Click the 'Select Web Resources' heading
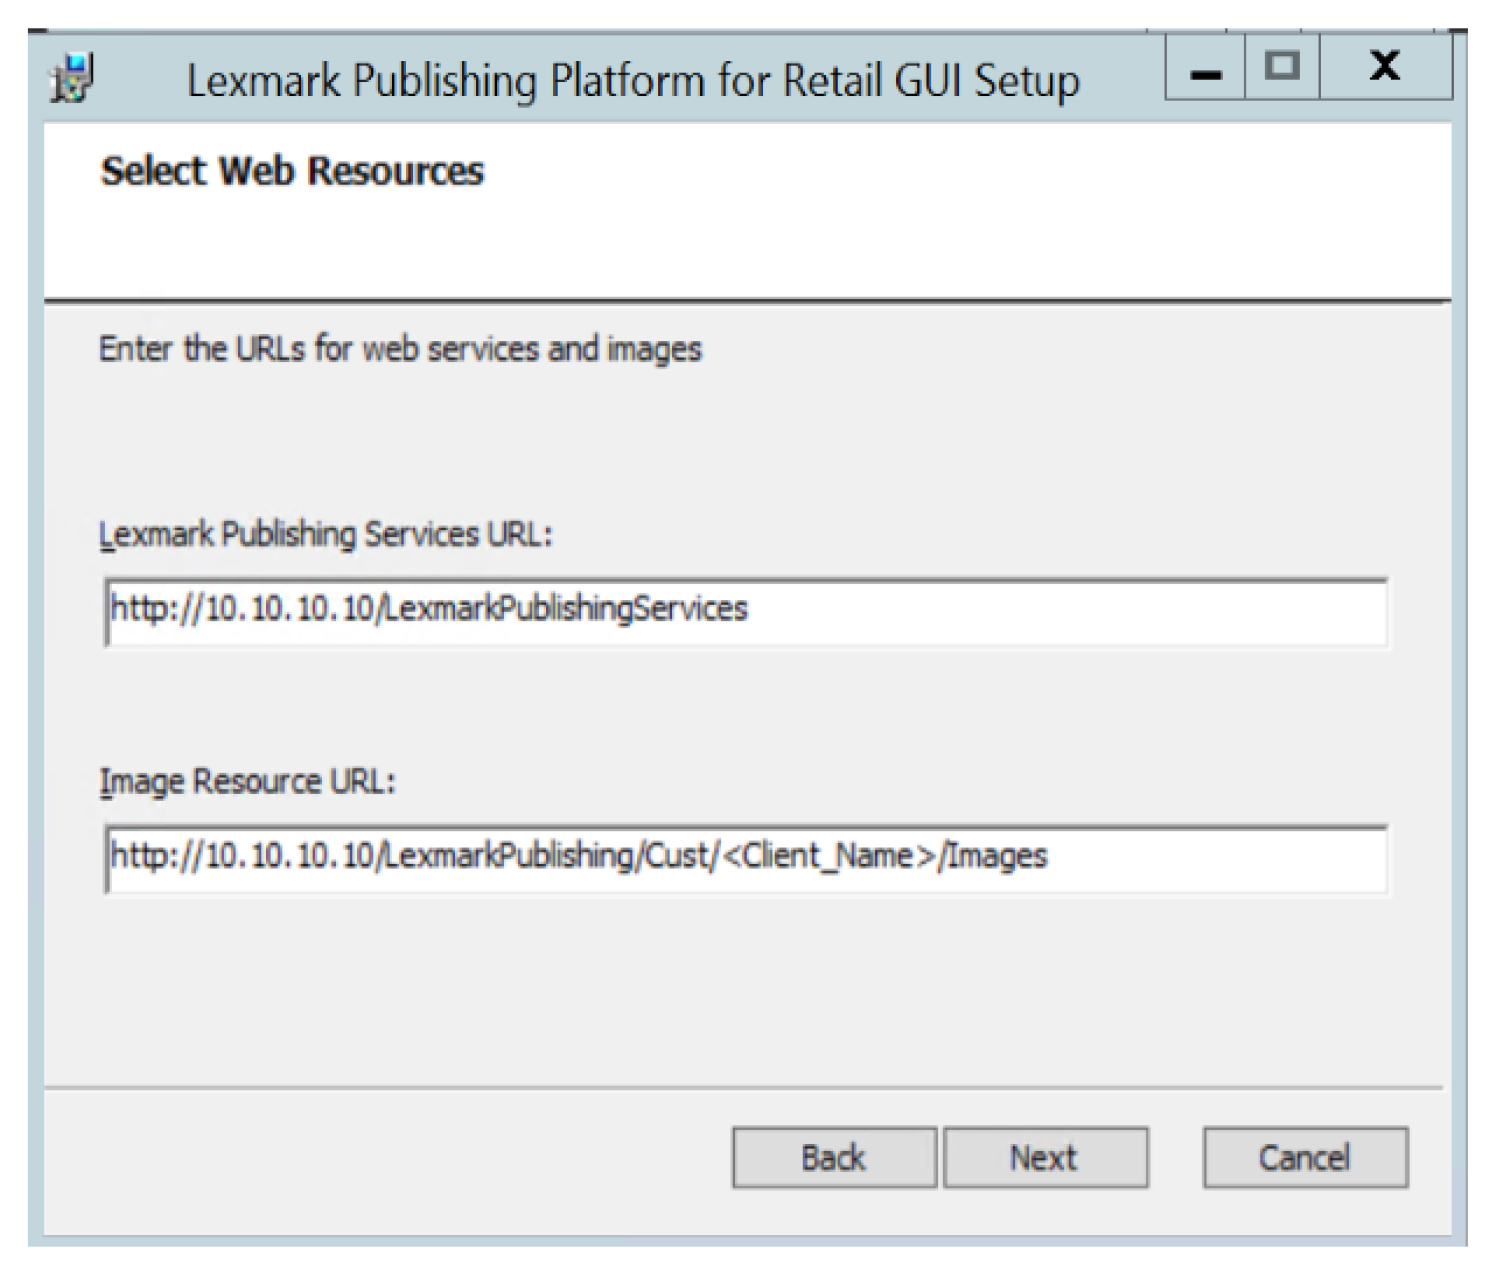The height and width of the screenshot is (1275, 1500). click(292, 171)
